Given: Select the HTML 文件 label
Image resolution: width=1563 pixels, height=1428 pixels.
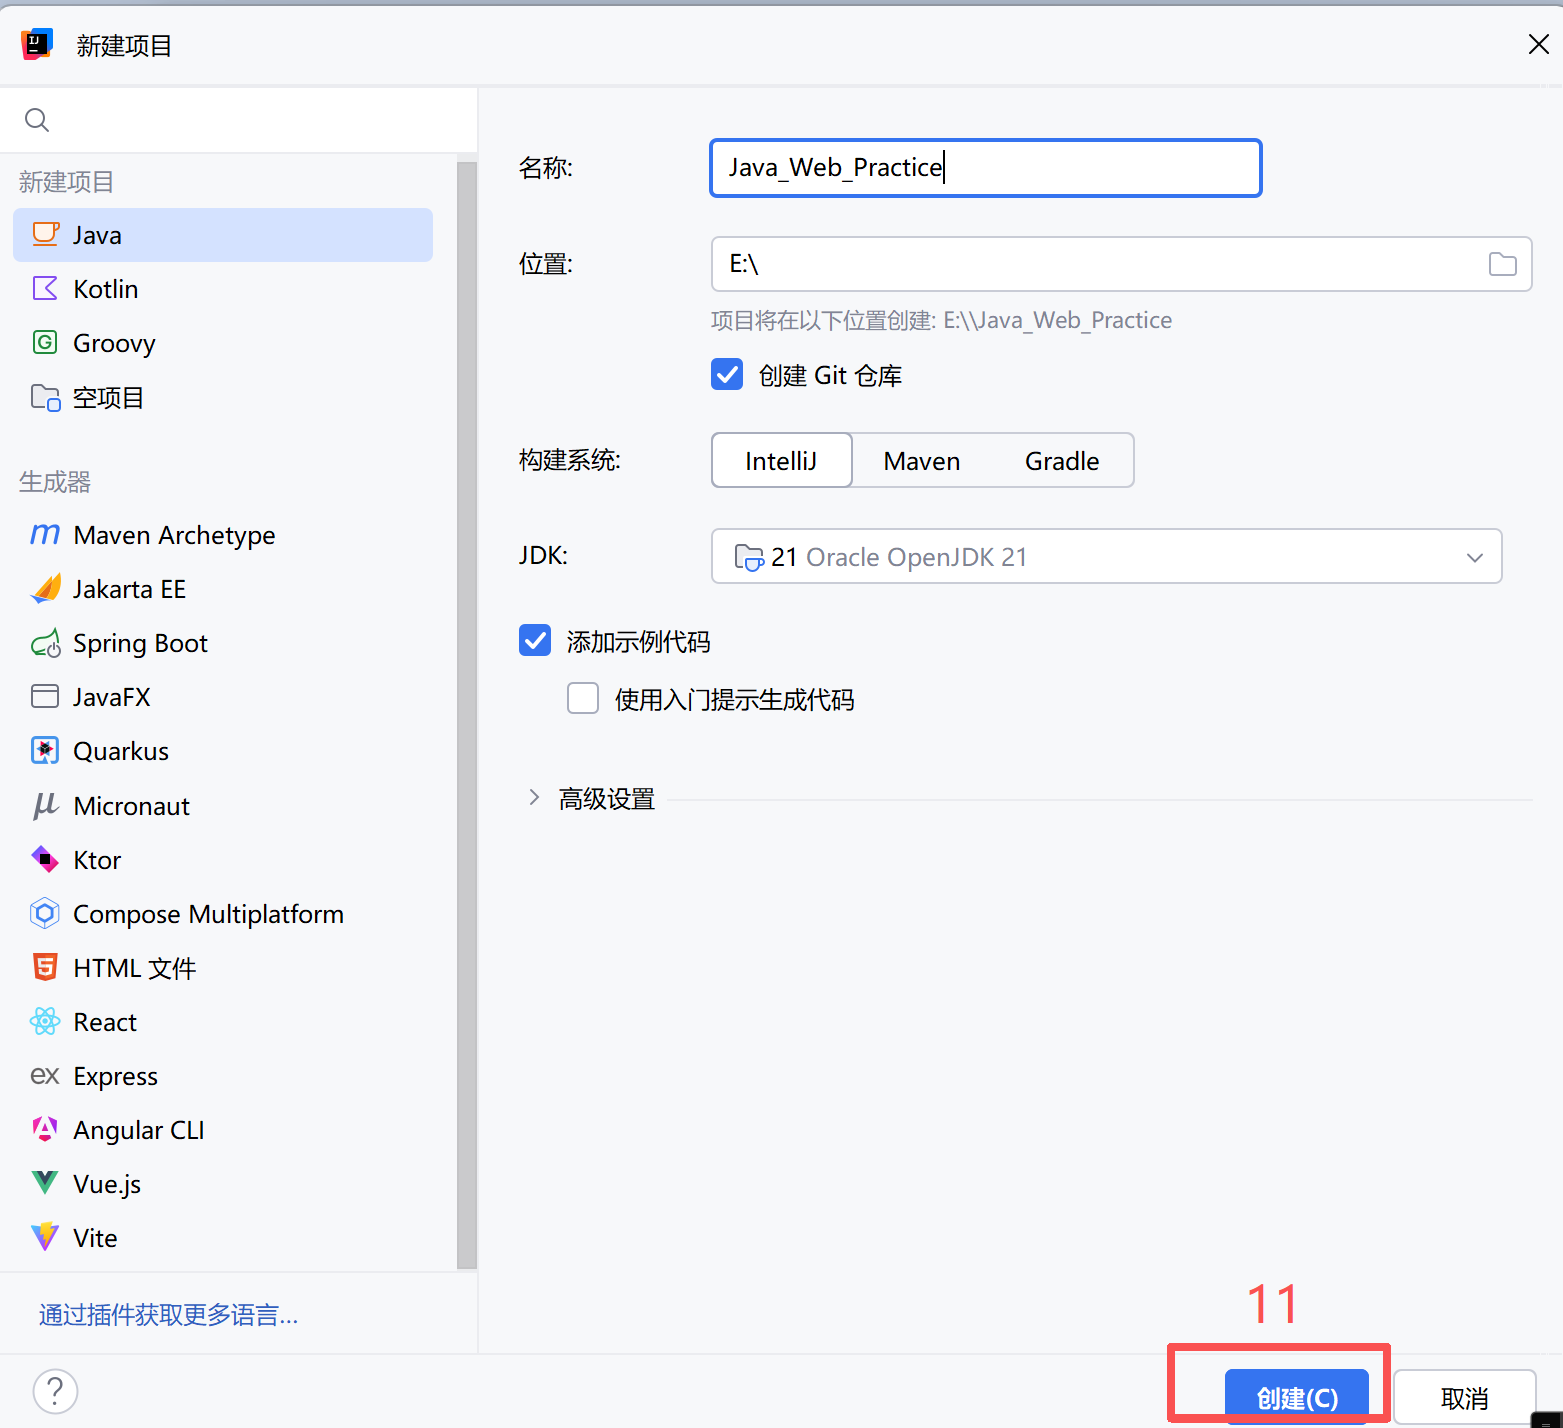Looking at the screenshot, I should 135,968.
